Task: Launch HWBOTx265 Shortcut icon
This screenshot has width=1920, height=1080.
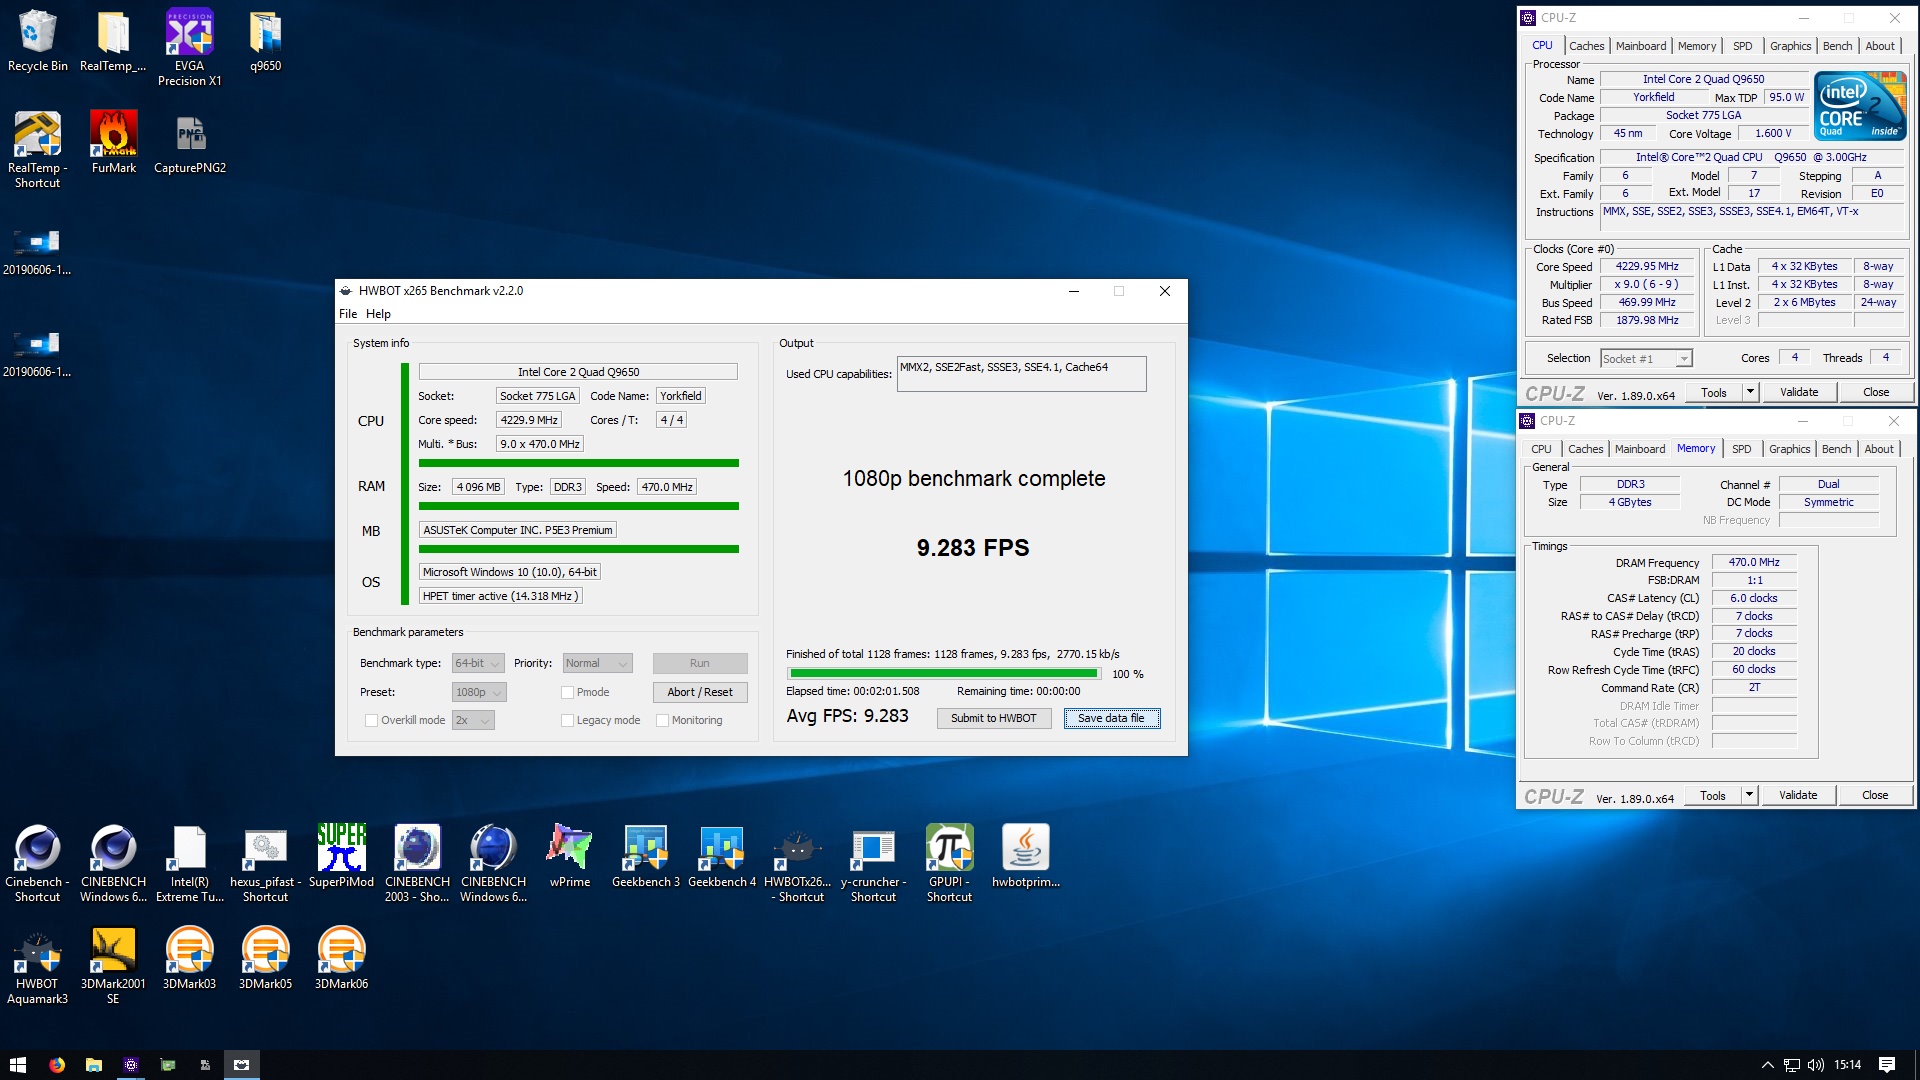Action: coord(797,864)
